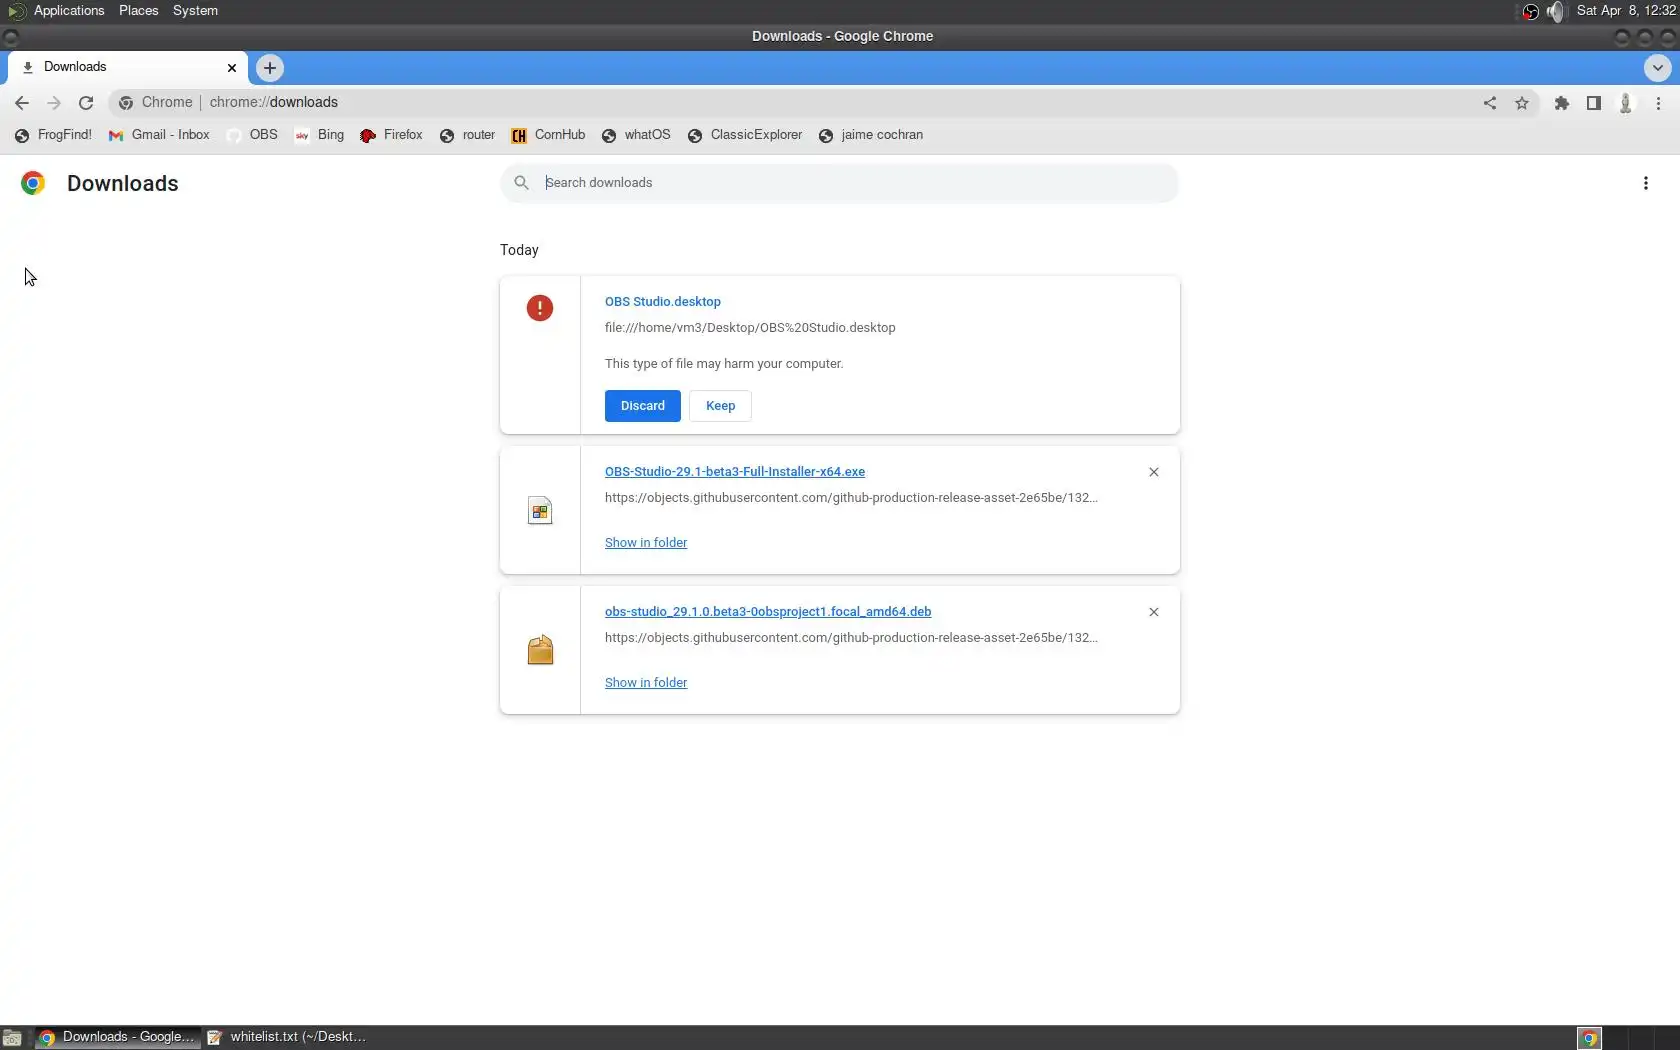The image size is (1680, 1050).
Task: Close the Downloads tab
Action: click(x=232, y=68)
